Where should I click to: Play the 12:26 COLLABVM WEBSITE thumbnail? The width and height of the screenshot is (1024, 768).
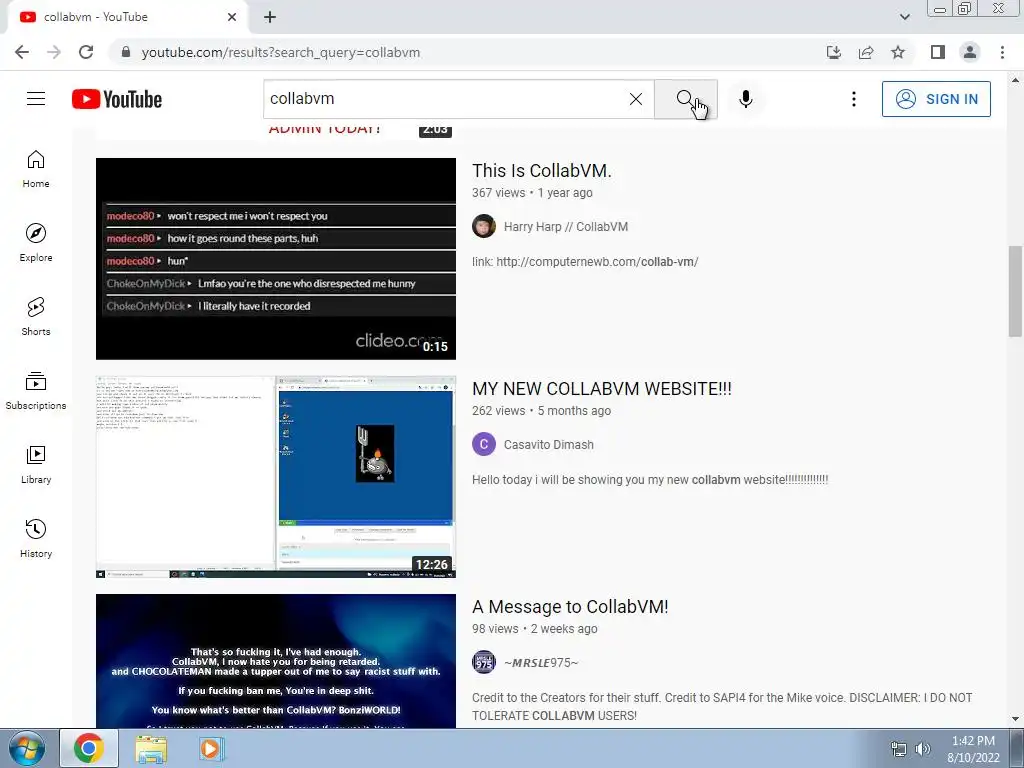tap(276, 477)
